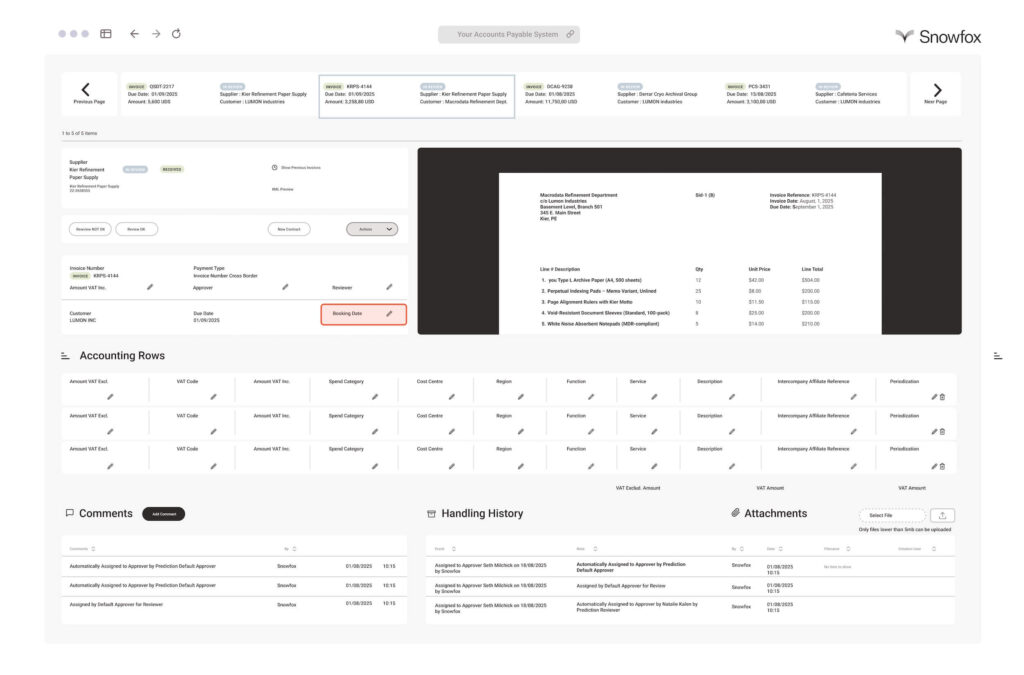Edit Spend Category in first accounting row

(375, 397)
